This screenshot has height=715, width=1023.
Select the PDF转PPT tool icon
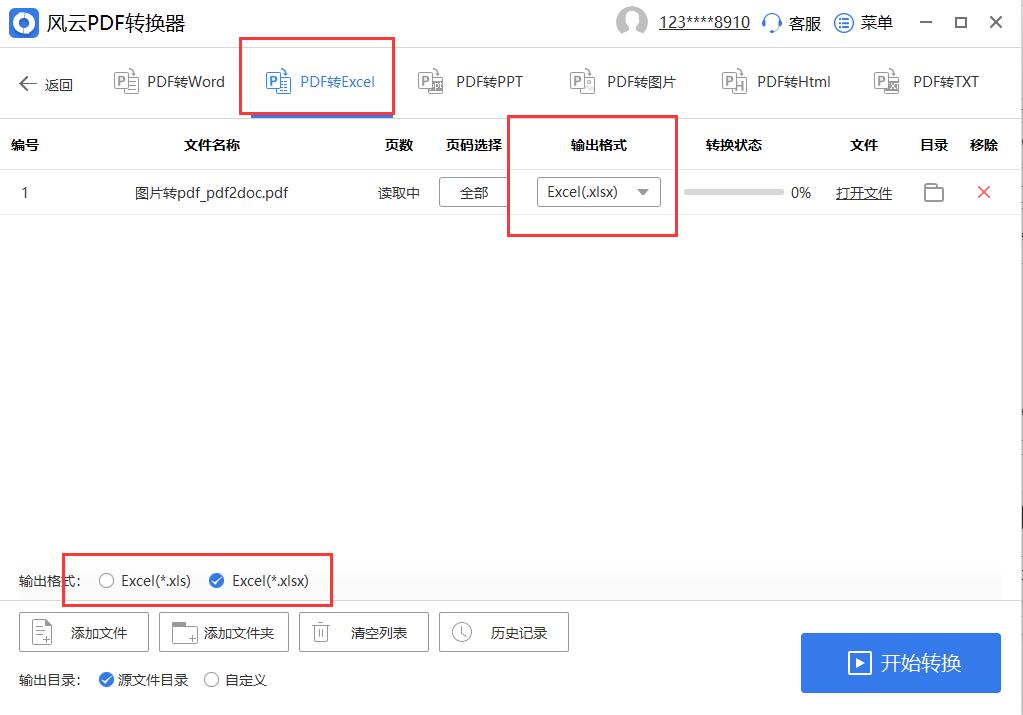click(430, 82)
